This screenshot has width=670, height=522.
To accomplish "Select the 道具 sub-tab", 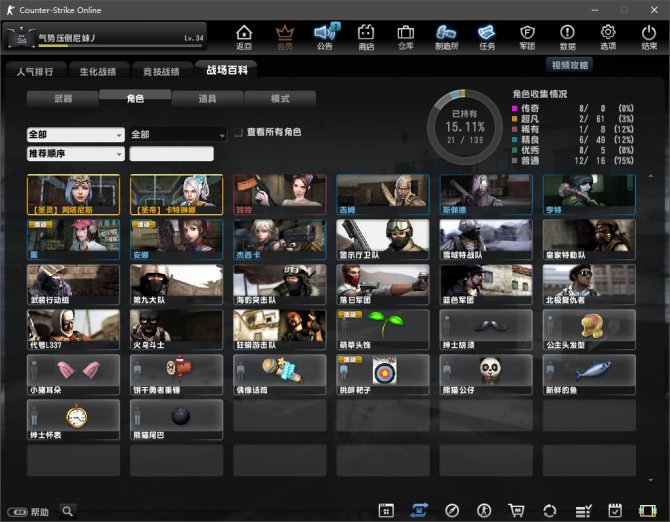I will tap(207, 99).
